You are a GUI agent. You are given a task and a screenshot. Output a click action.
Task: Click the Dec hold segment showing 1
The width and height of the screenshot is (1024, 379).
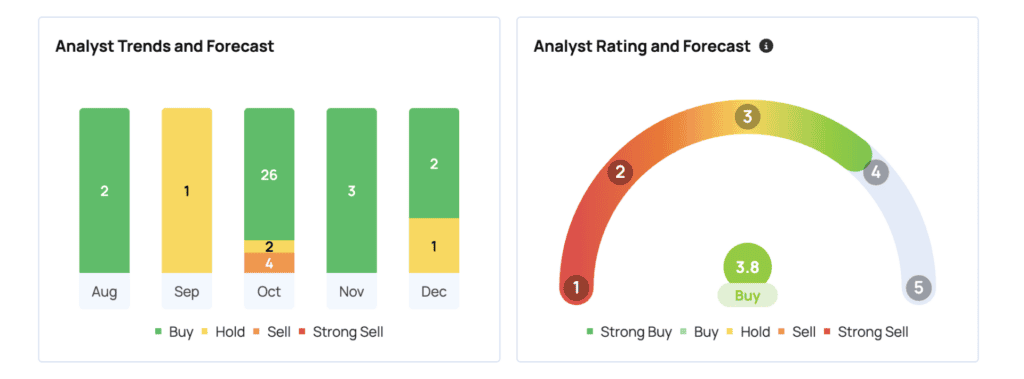pos(434,246)
